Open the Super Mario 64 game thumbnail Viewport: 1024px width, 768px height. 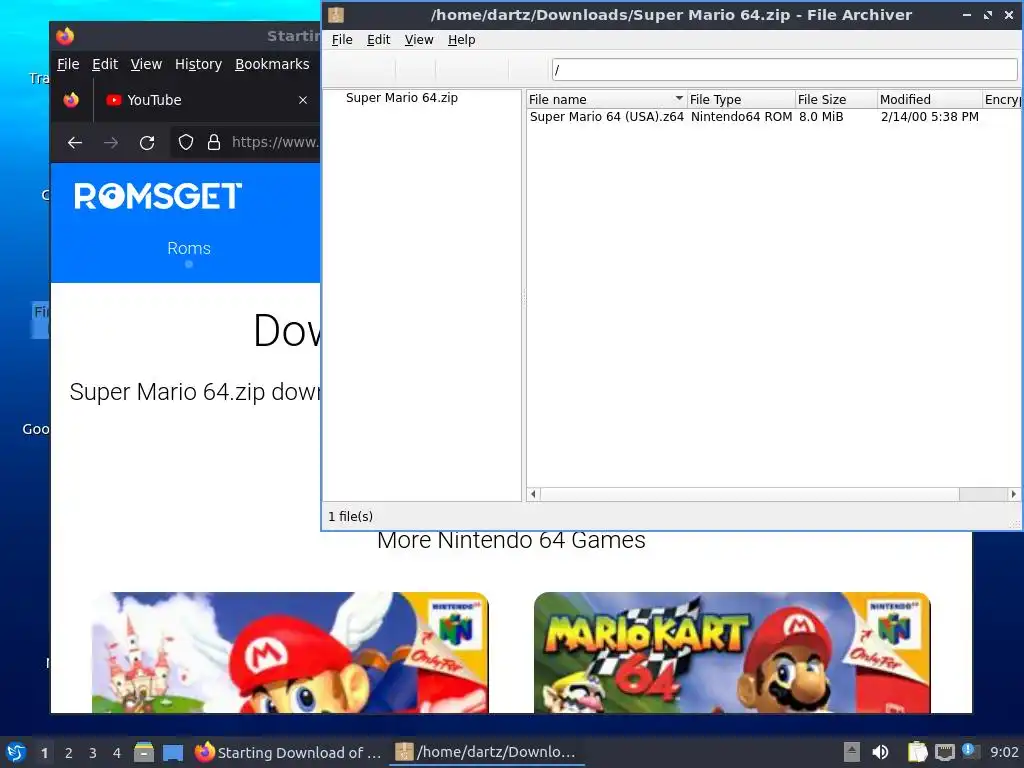point(290,652)
